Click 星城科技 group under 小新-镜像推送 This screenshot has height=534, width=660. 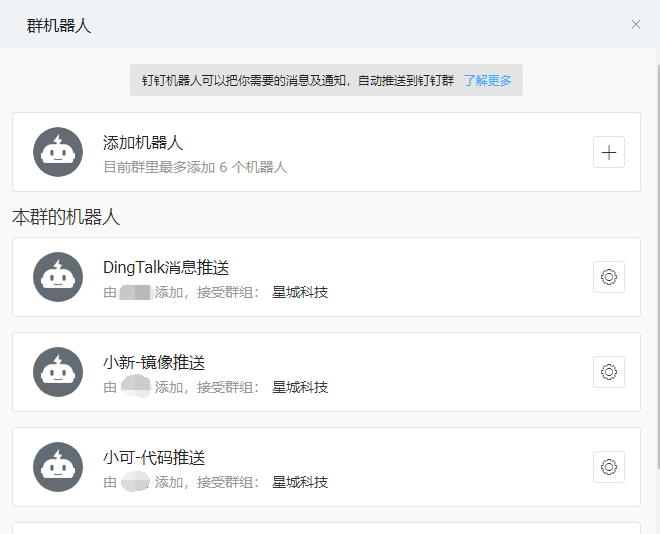(x=300, y=387)
